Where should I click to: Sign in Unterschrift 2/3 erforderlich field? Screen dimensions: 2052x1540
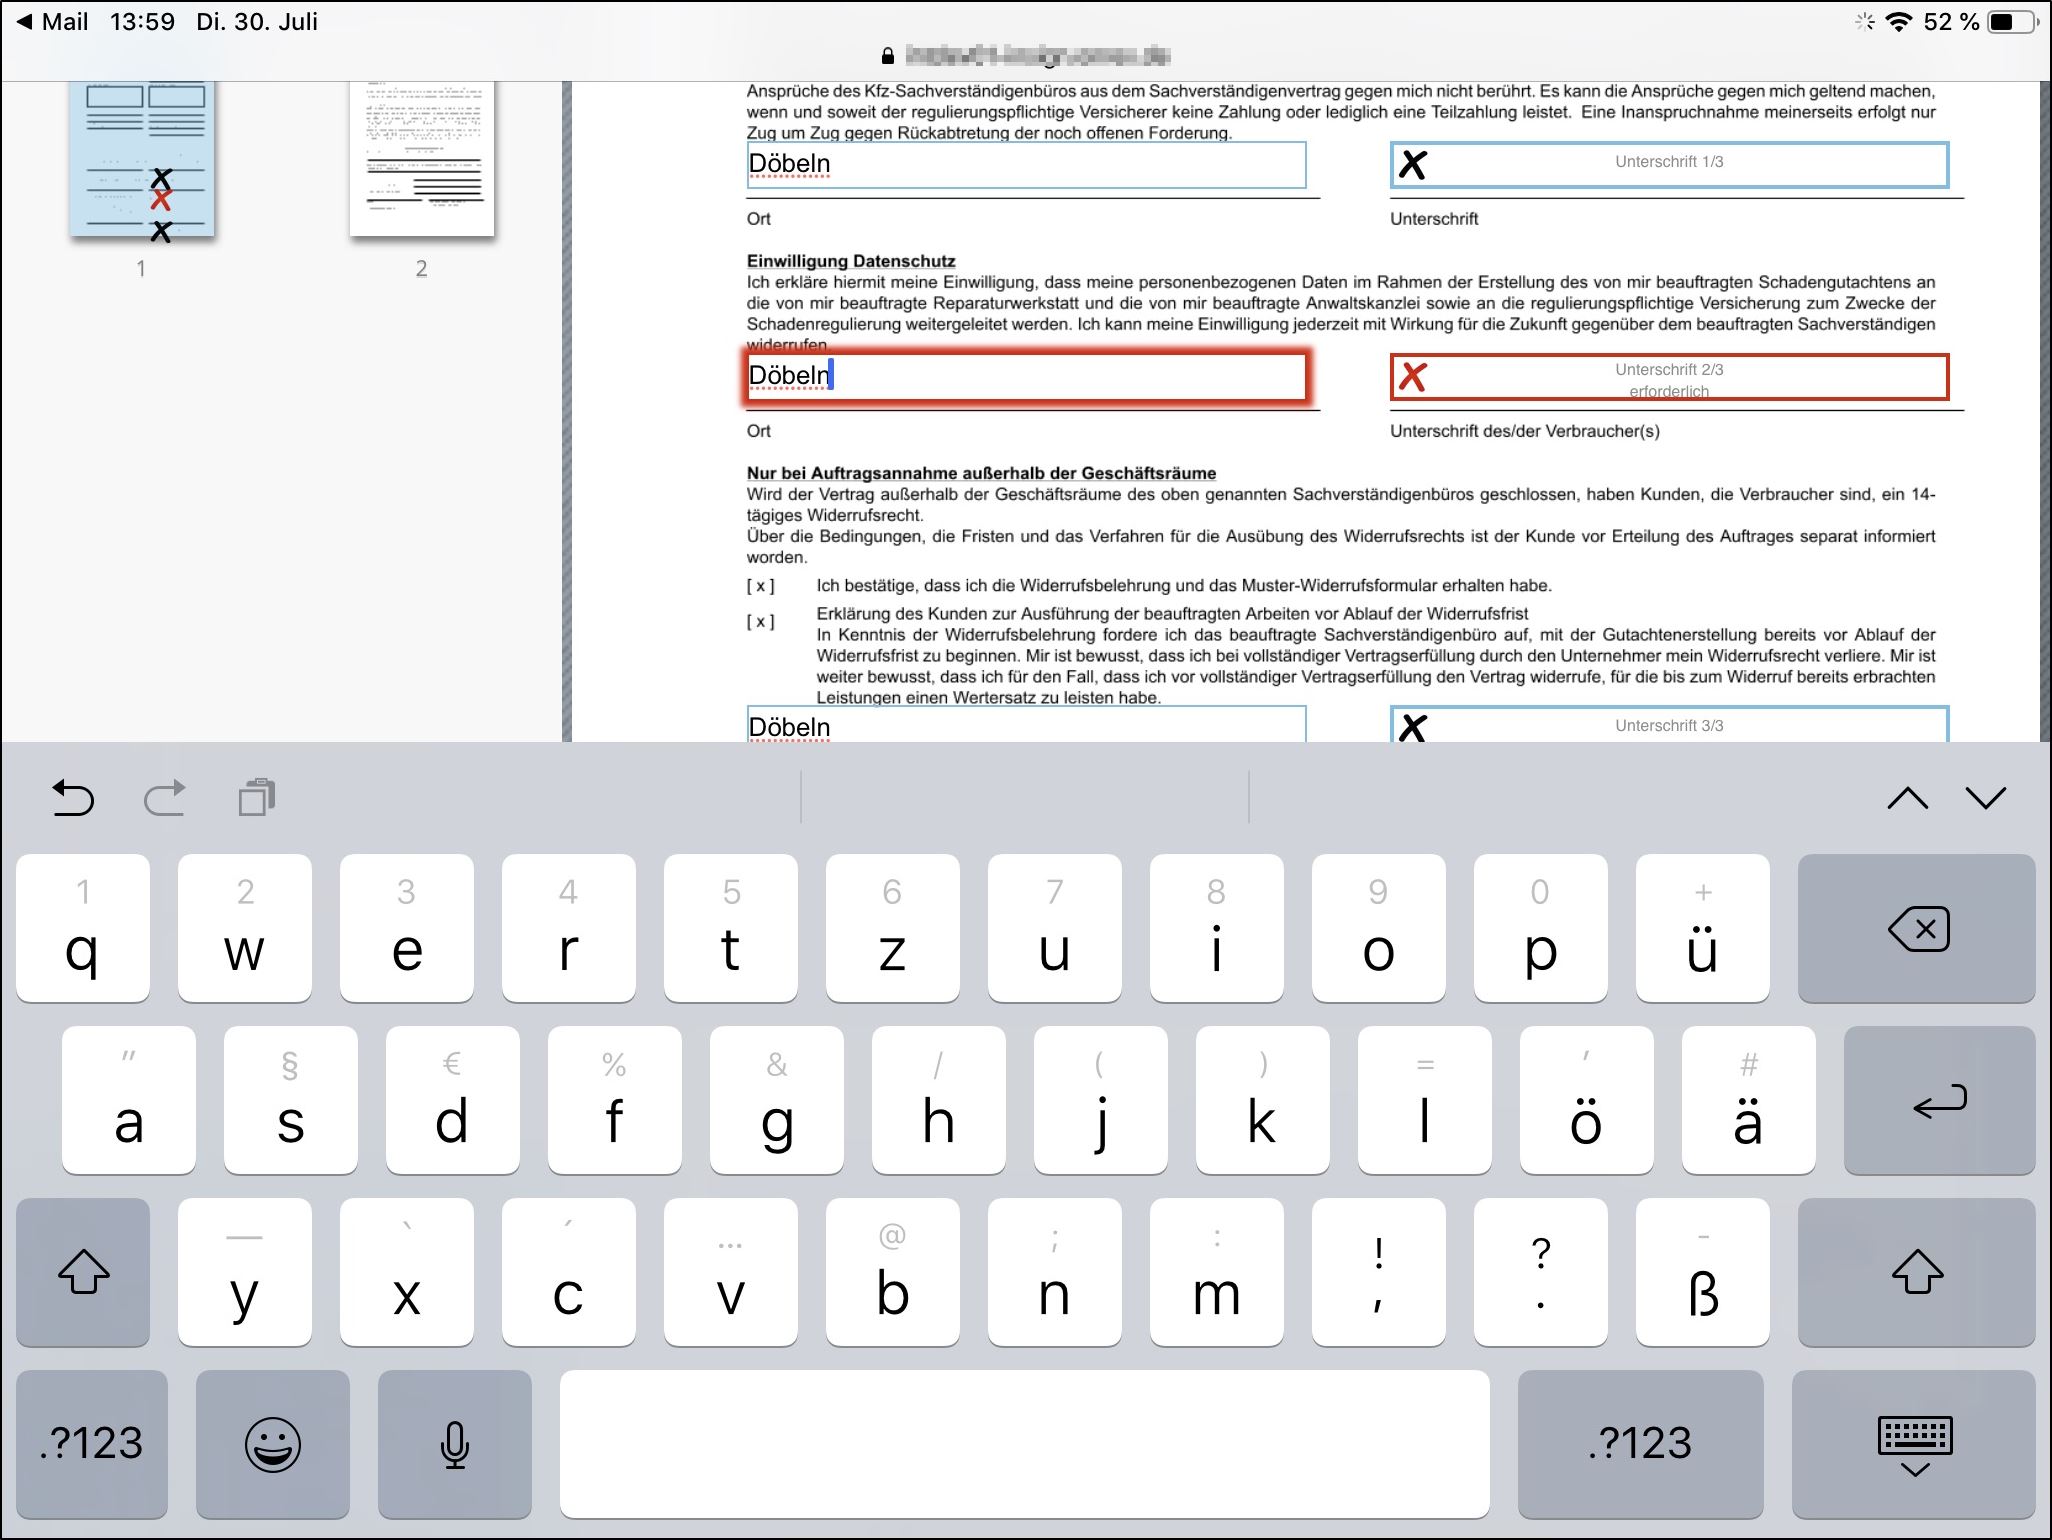pos(1668,377)
